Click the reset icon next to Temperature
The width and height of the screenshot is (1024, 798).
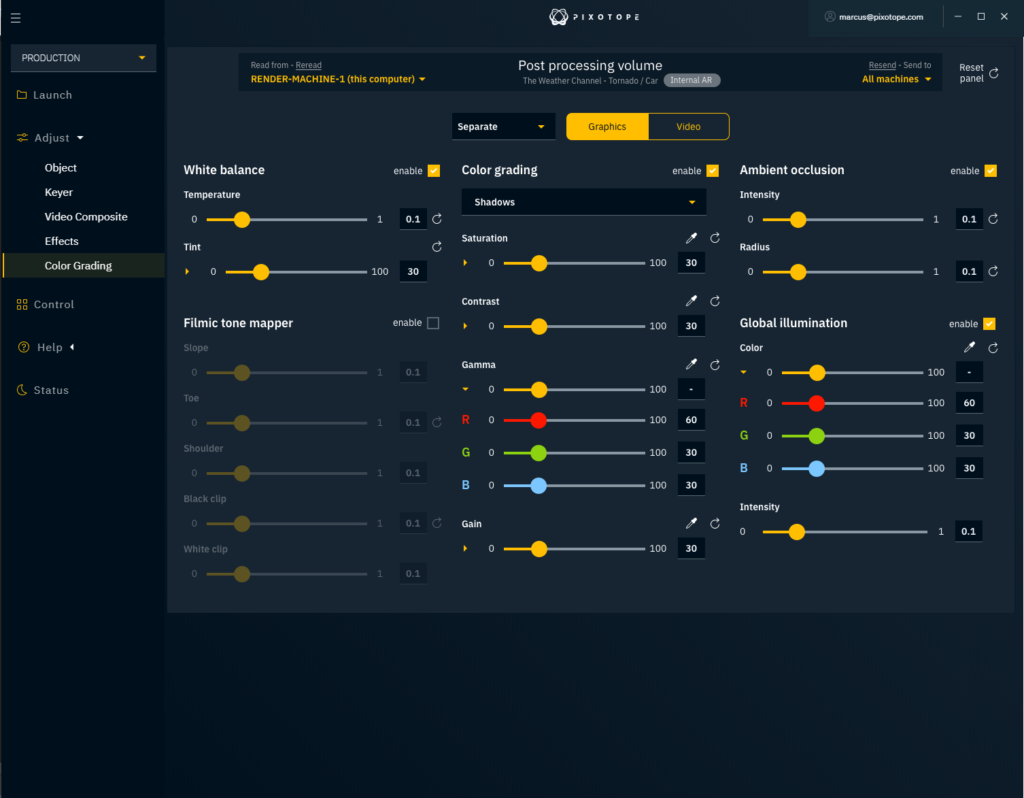point(436,218)
